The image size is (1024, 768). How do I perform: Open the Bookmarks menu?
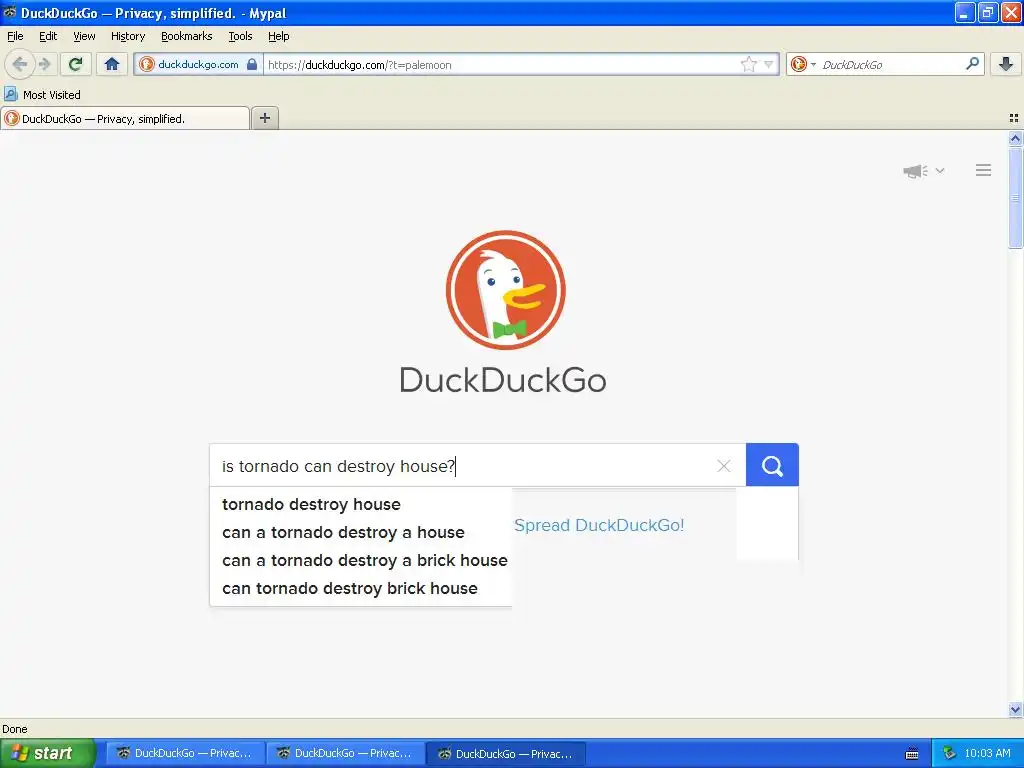[x=187, y=36]
